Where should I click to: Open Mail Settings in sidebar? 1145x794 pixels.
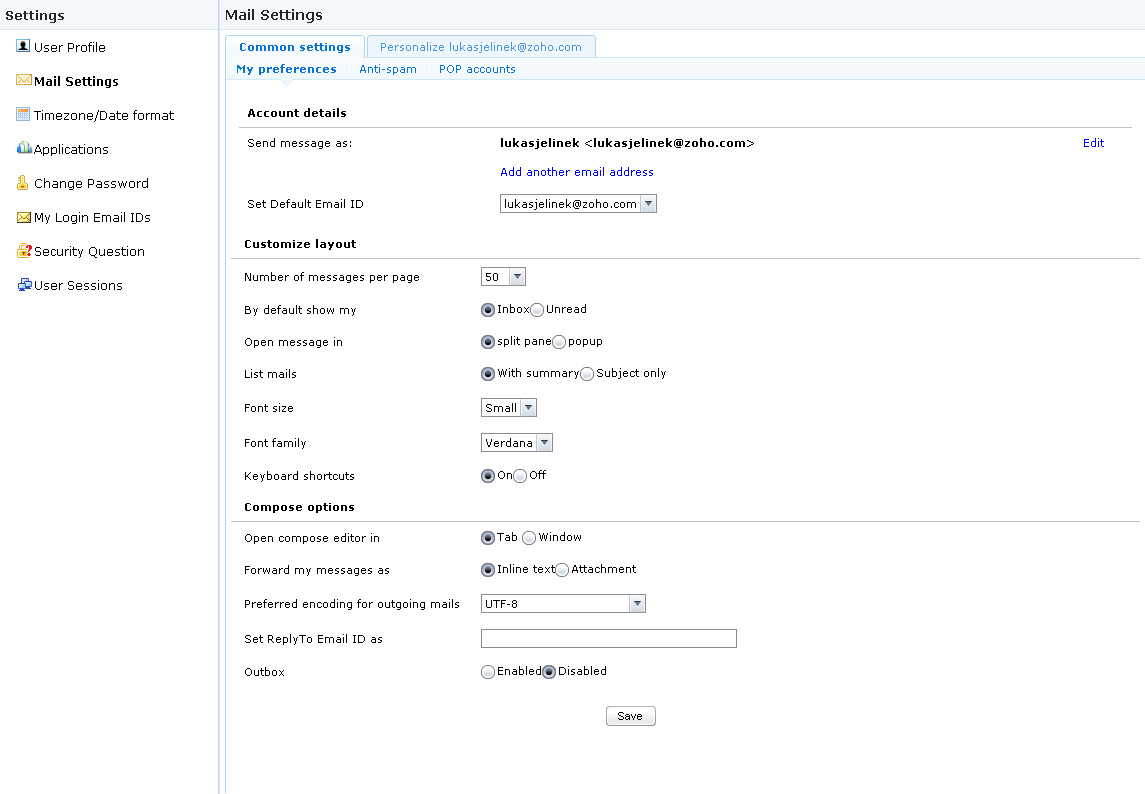pos(76,81)
